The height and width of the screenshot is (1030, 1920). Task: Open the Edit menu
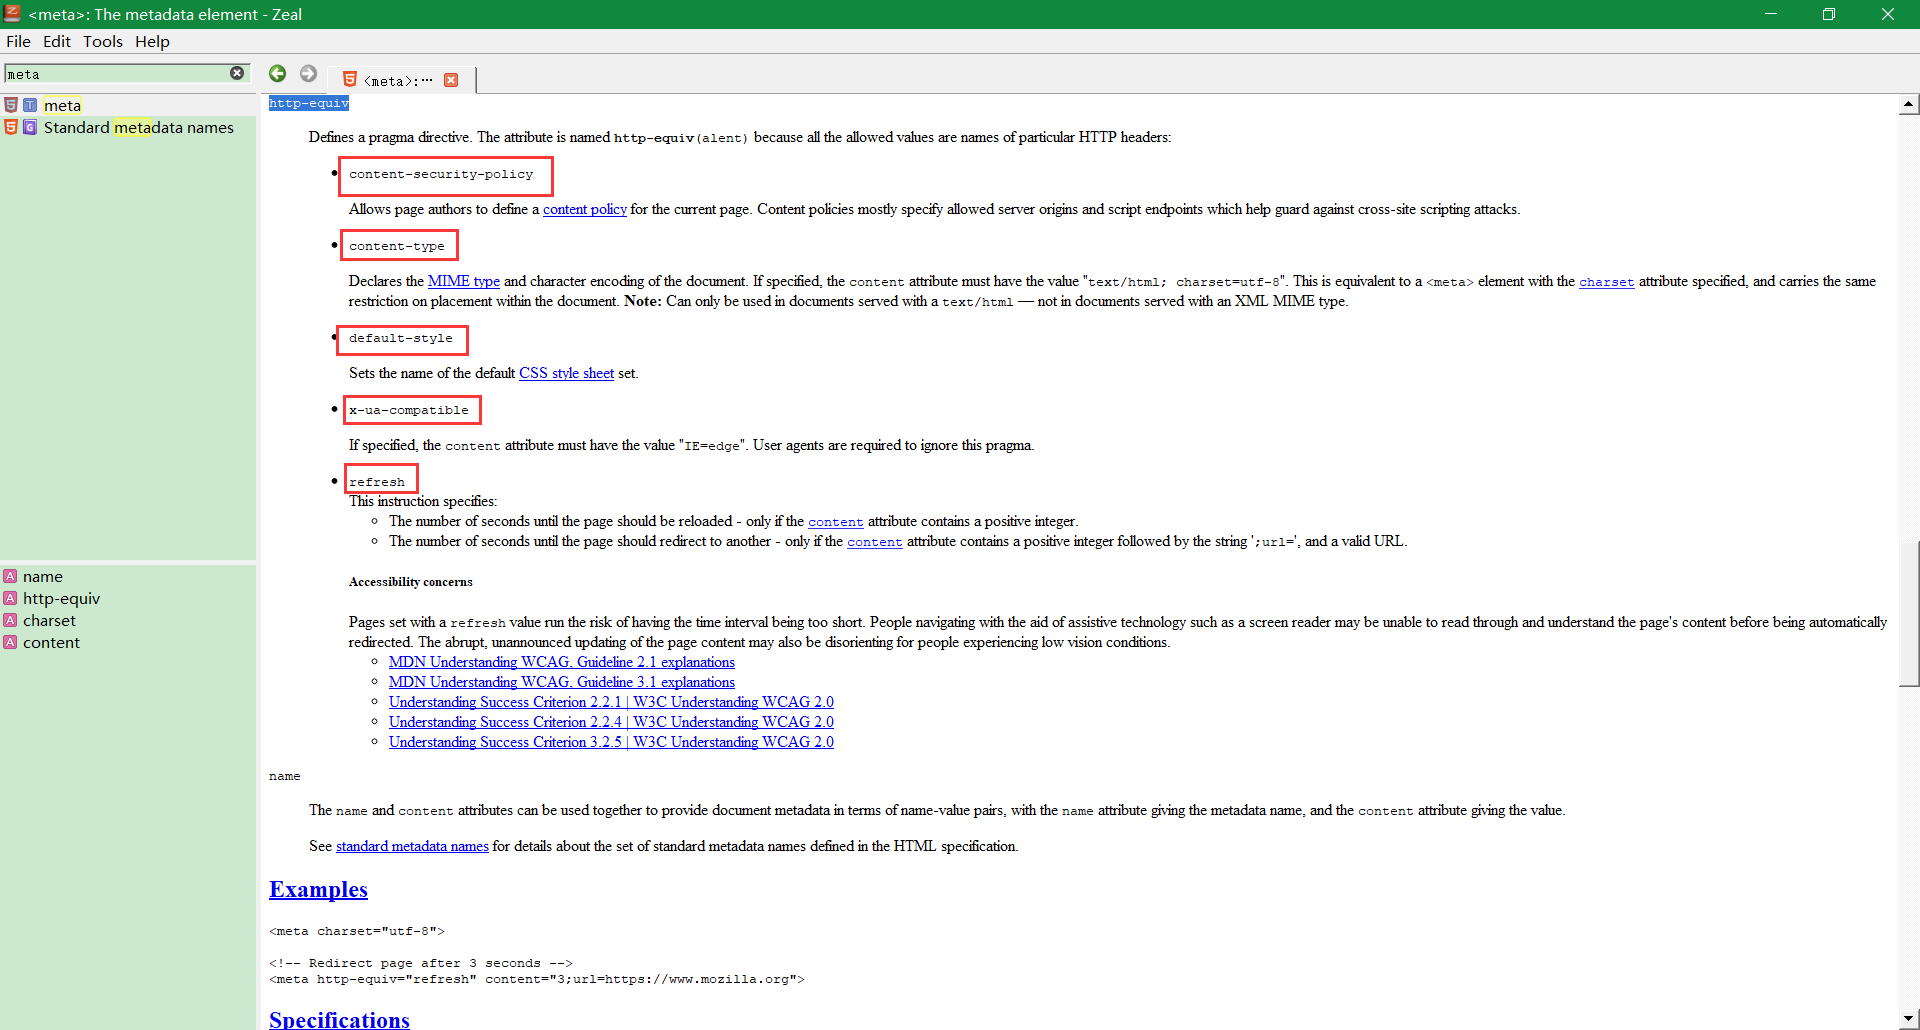tap(57, 41)
